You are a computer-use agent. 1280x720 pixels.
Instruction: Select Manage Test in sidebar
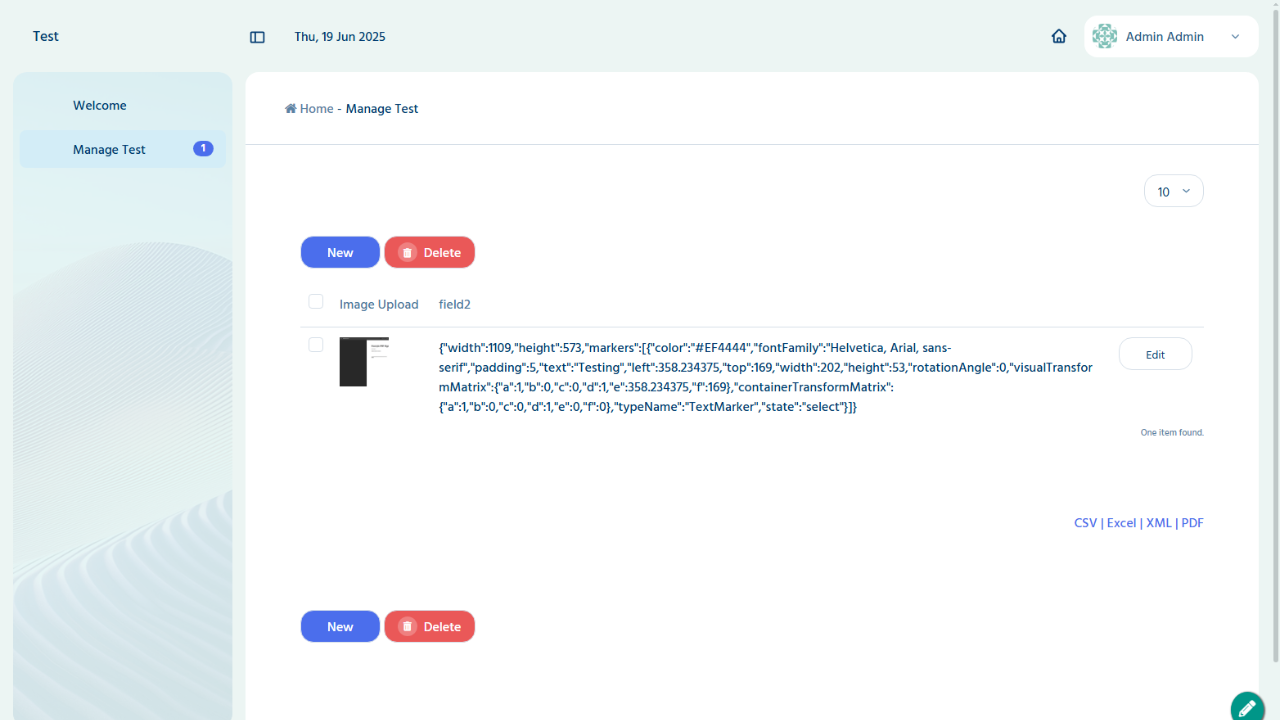109,150
